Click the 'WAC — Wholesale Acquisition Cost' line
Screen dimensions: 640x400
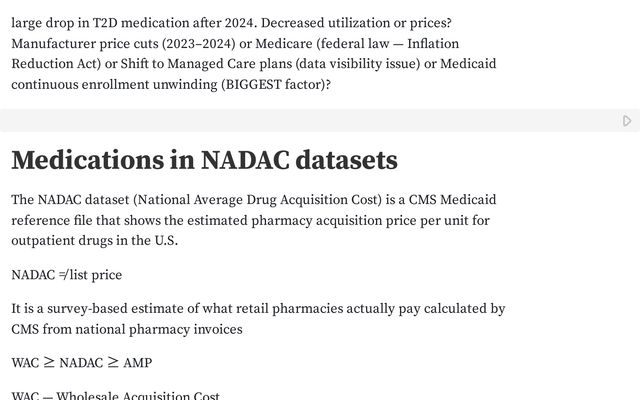(x=115, y=396)
